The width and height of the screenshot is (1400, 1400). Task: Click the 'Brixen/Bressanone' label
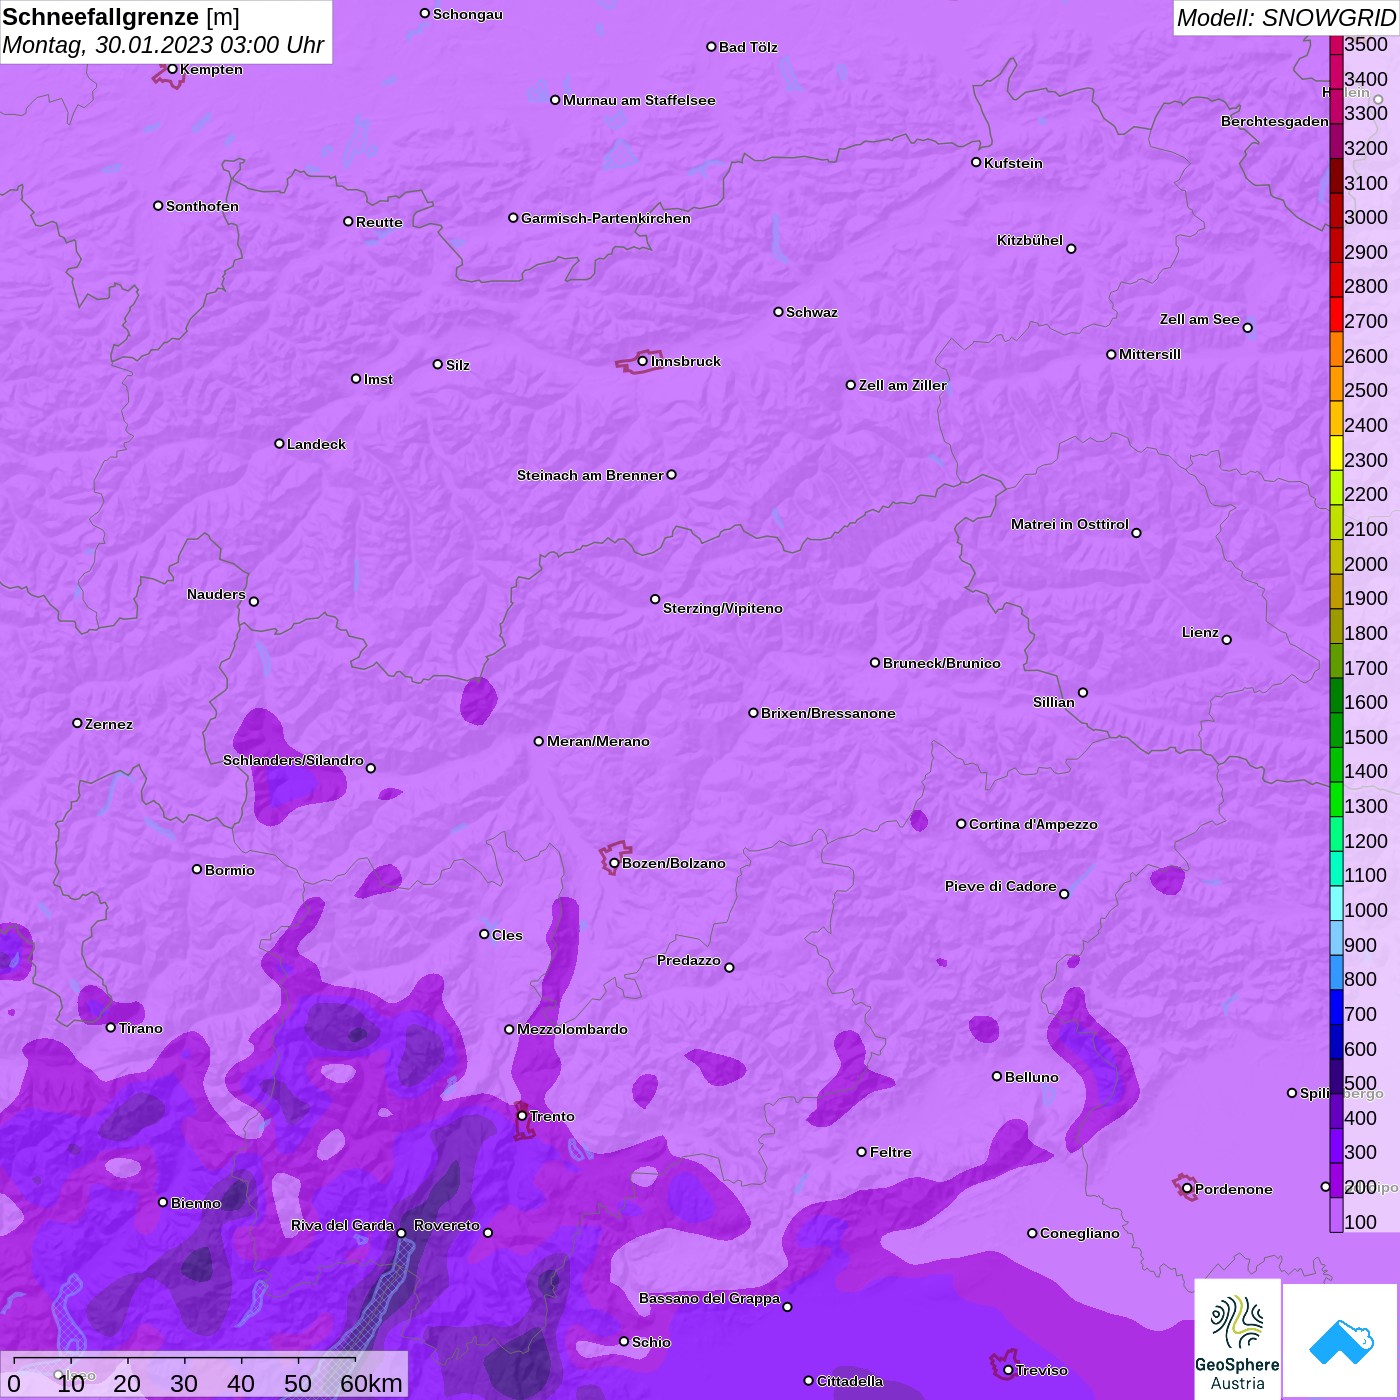[828, 713]
